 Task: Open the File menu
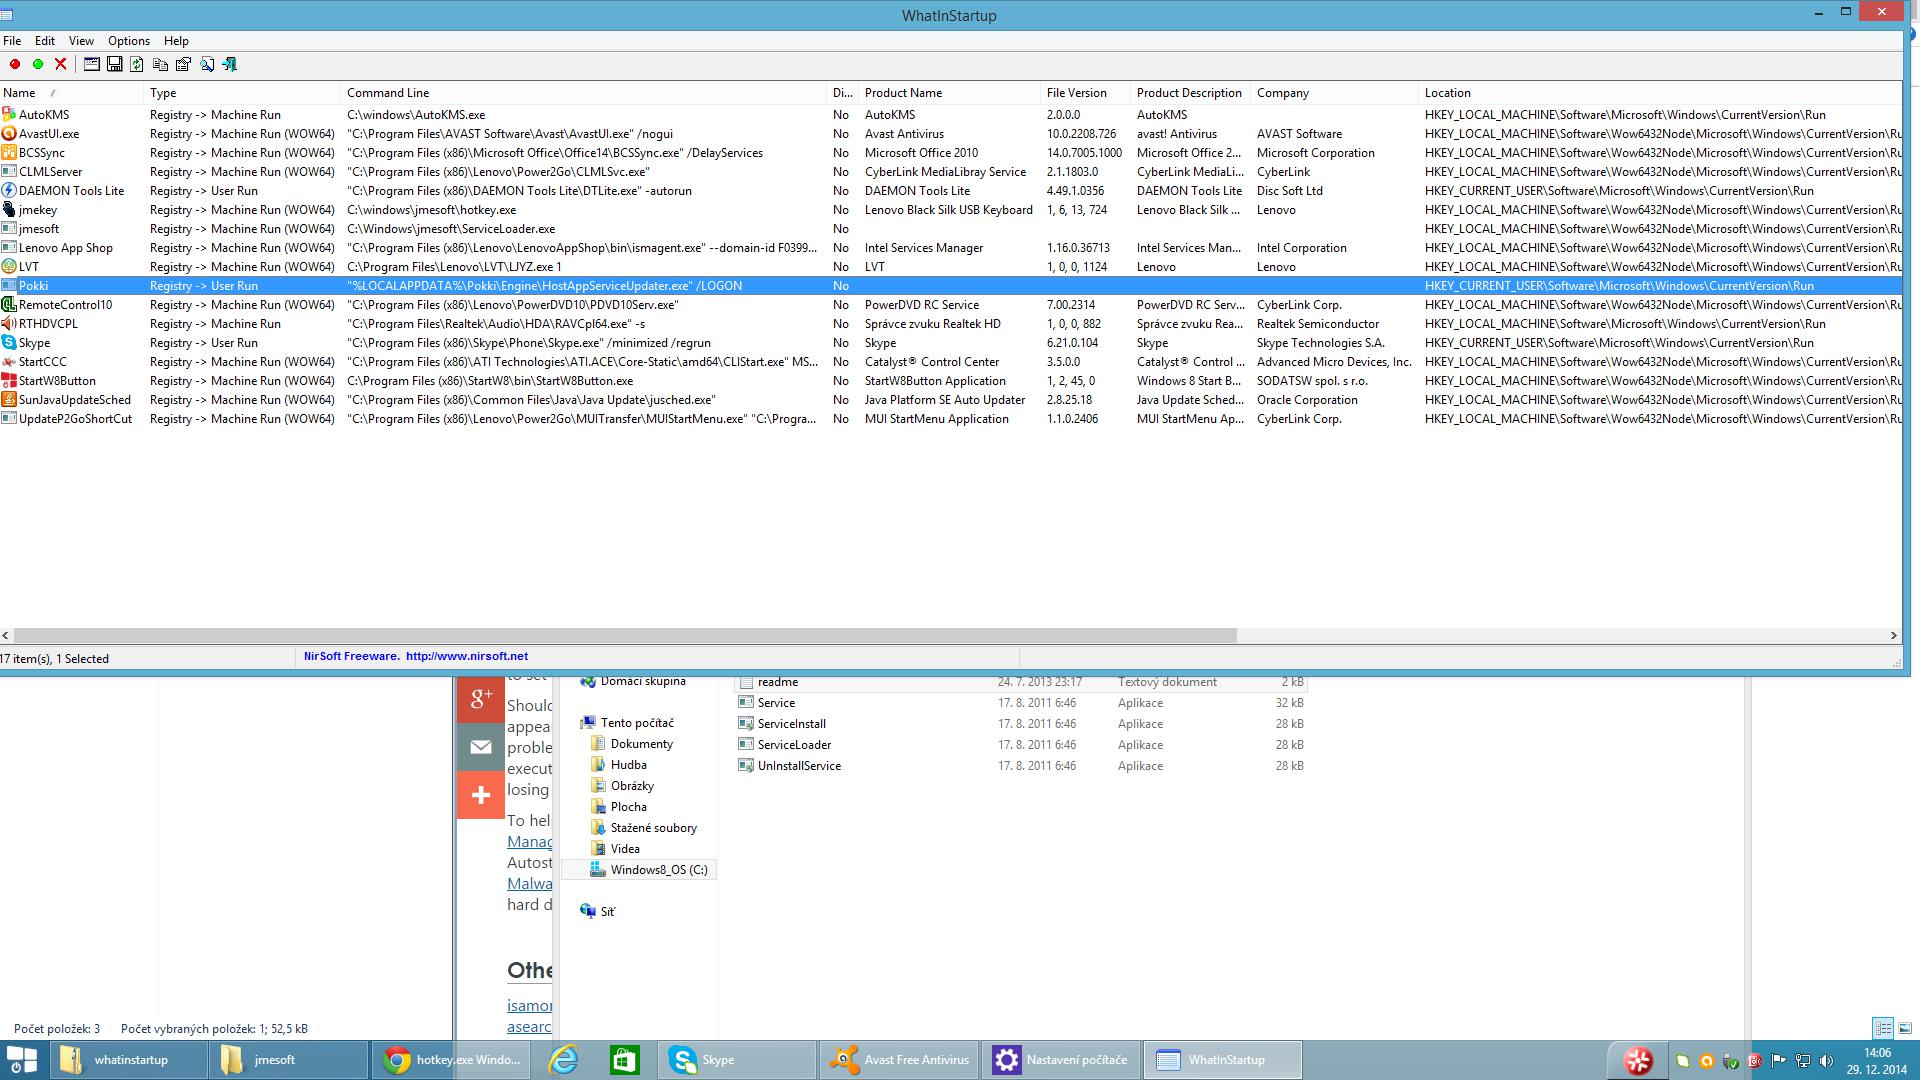pos(12,41)
